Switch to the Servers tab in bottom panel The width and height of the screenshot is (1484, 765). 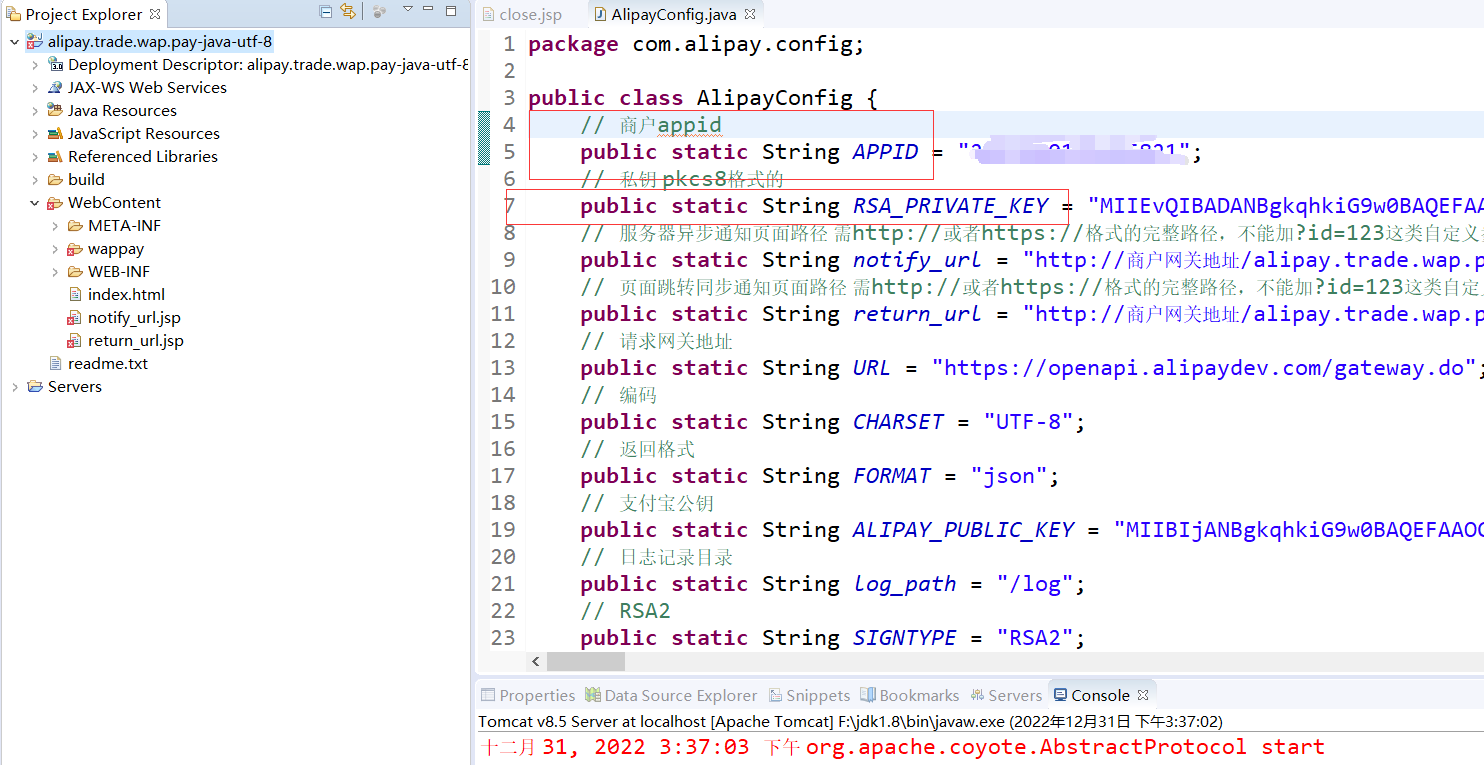pos(1007,695)
